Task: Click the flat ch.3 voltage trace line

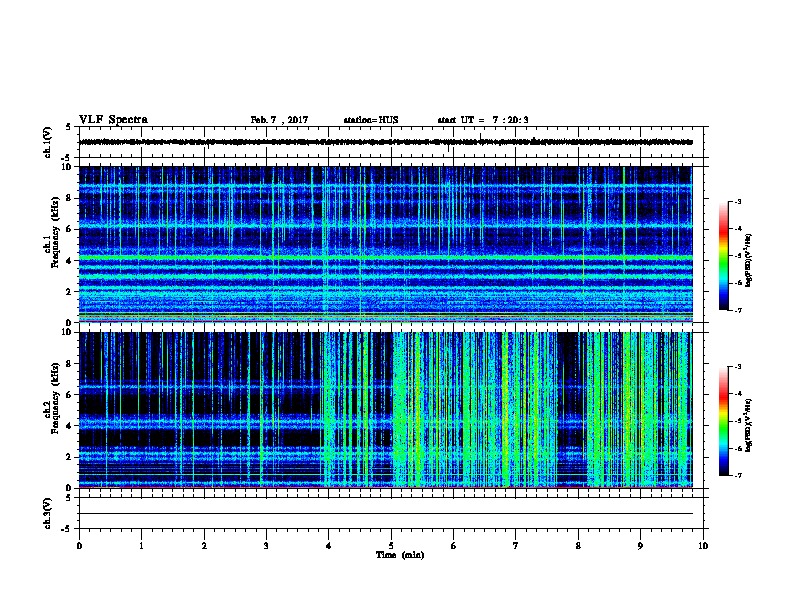Action: point(385,514)
